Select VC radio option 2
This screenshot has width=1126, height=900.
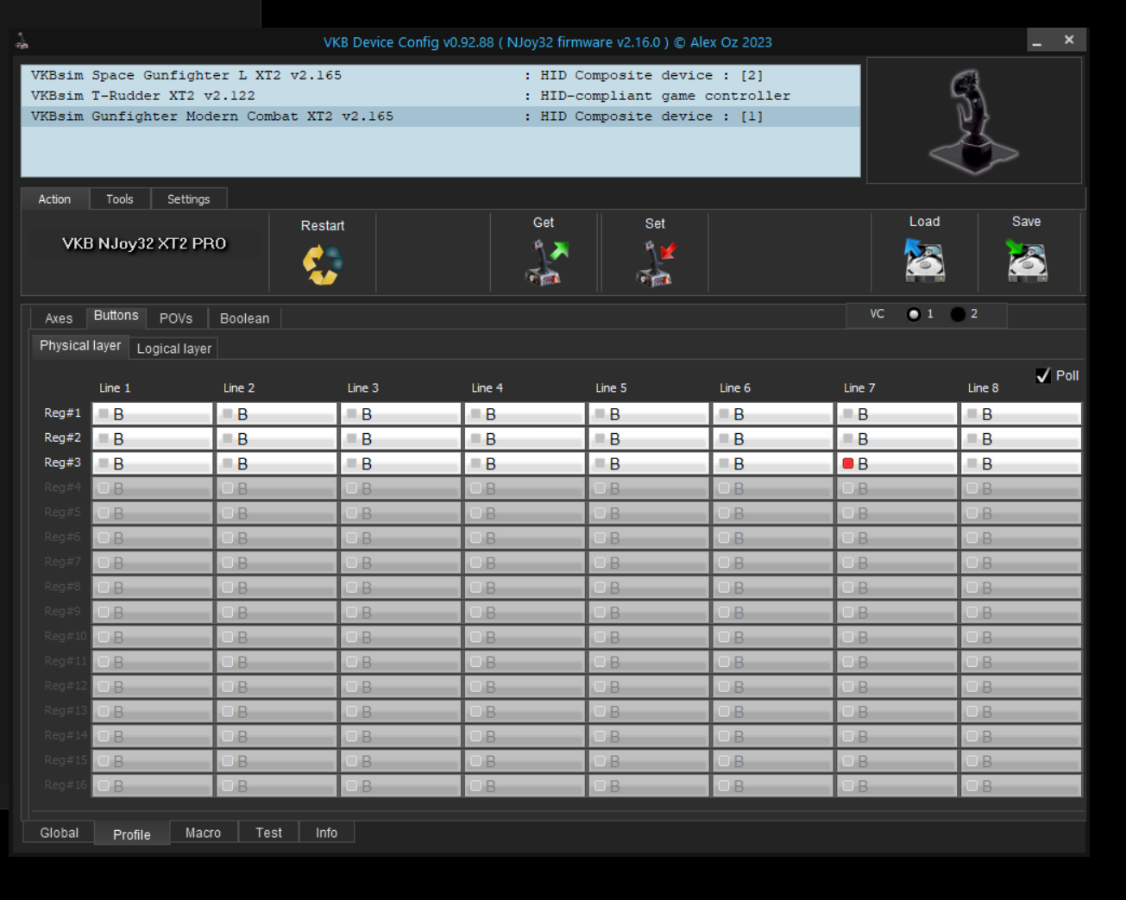[x=957, y=314]
